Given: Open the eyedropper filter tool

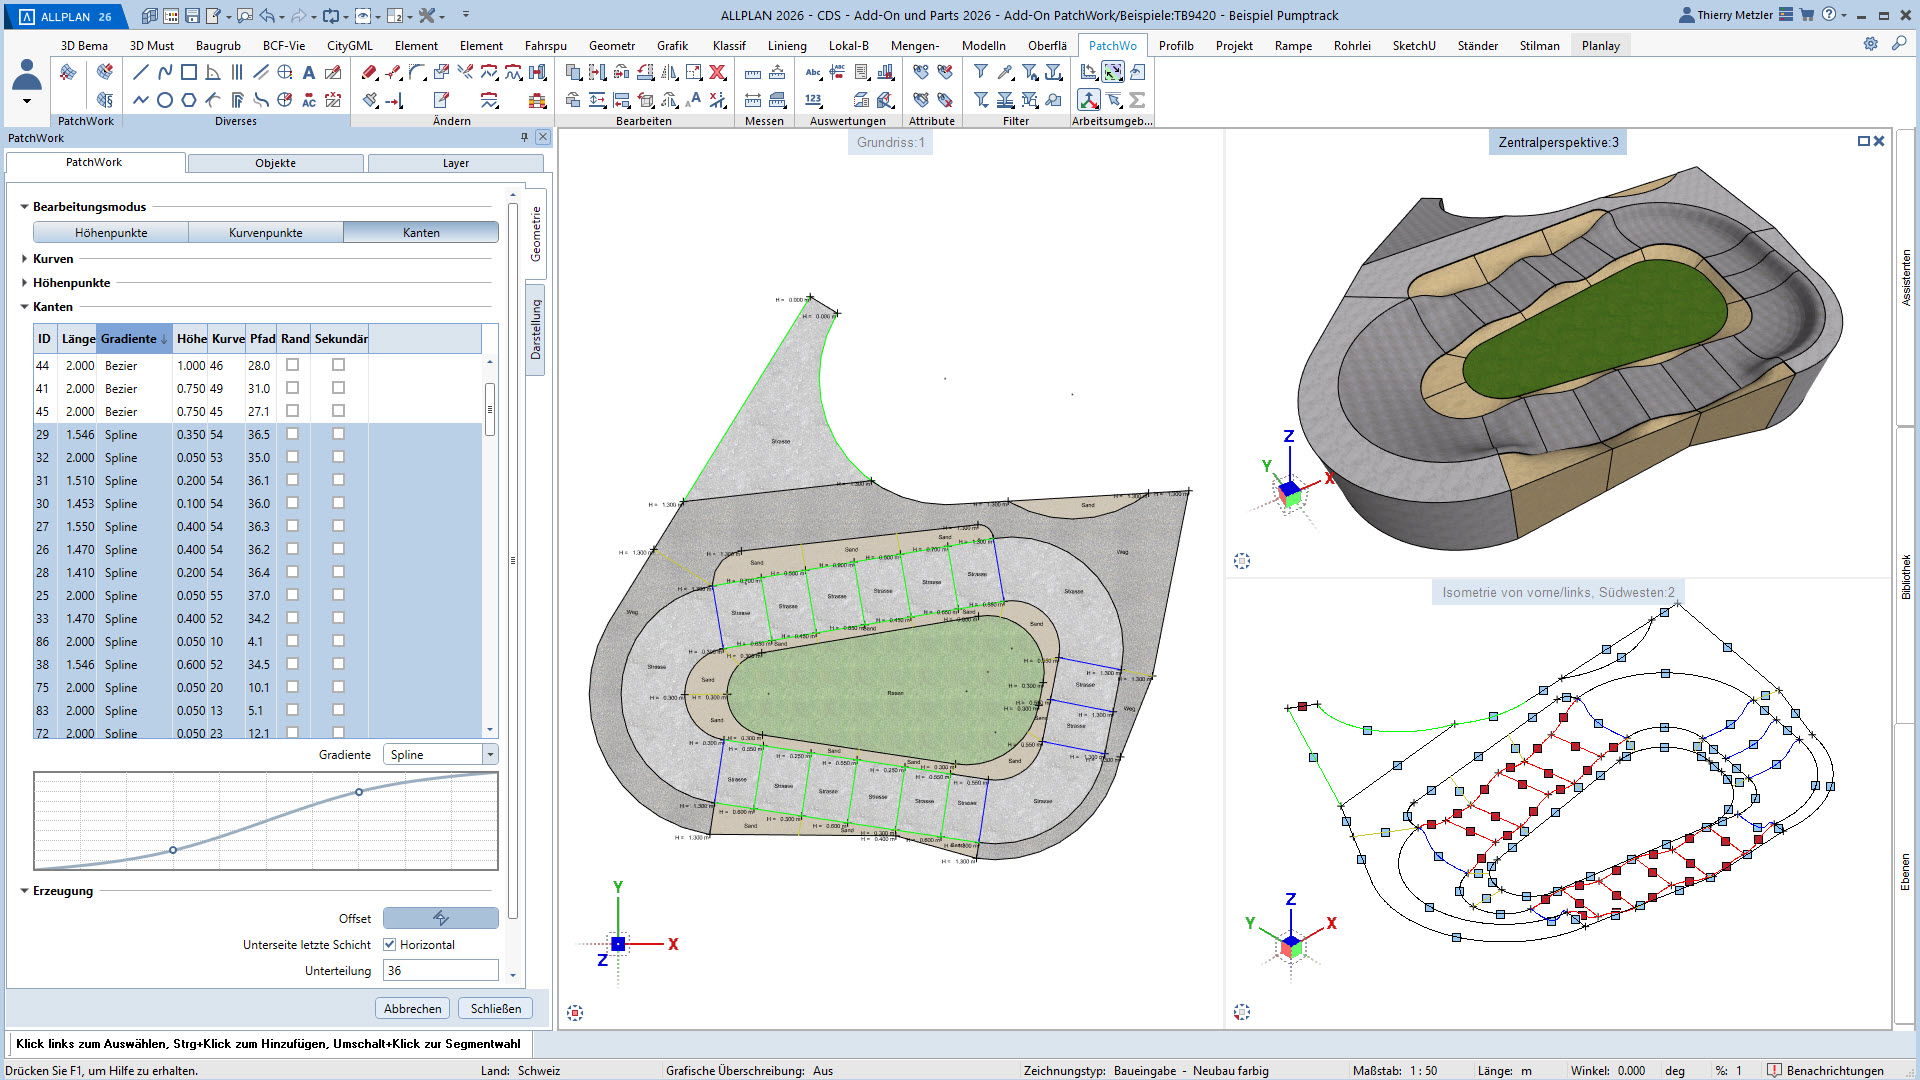Looking at the screenshot, I should click(1005, 72).
